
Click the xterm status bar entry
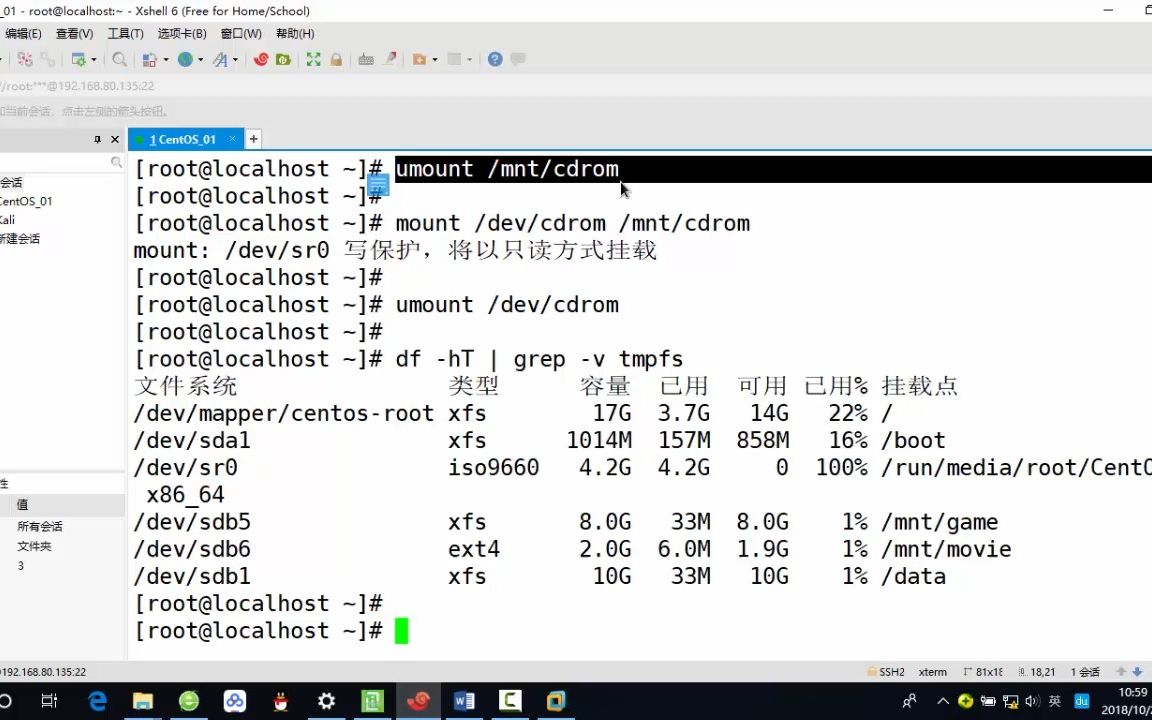click(932, 672)
